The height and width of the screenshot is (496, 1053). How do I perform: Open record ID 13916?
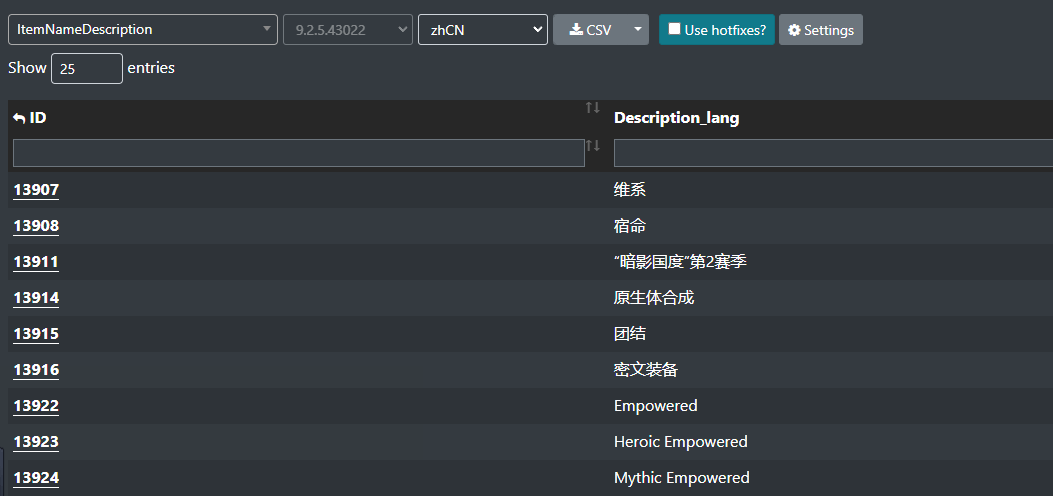pos(36,370)
